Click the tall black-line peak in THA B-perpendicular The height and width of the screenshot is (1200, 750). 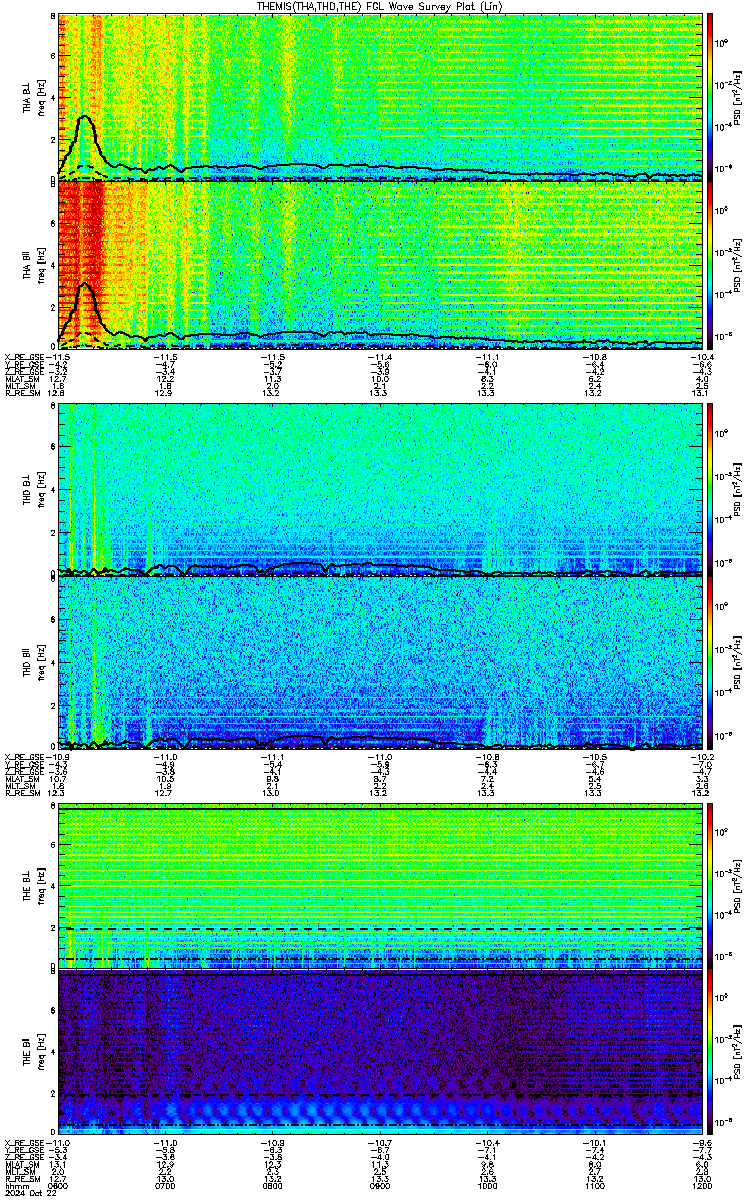[85, 118]
